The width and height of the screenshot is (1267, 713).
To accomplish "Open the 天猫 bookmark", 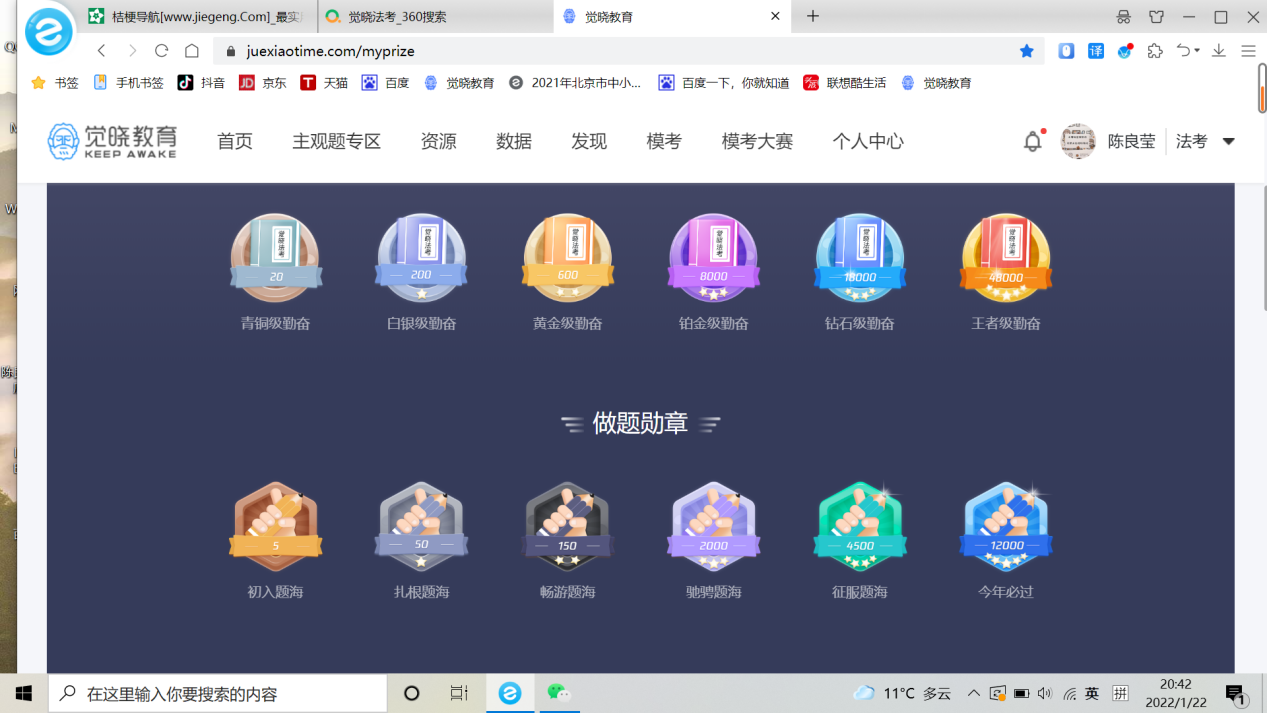I will 324,83.
